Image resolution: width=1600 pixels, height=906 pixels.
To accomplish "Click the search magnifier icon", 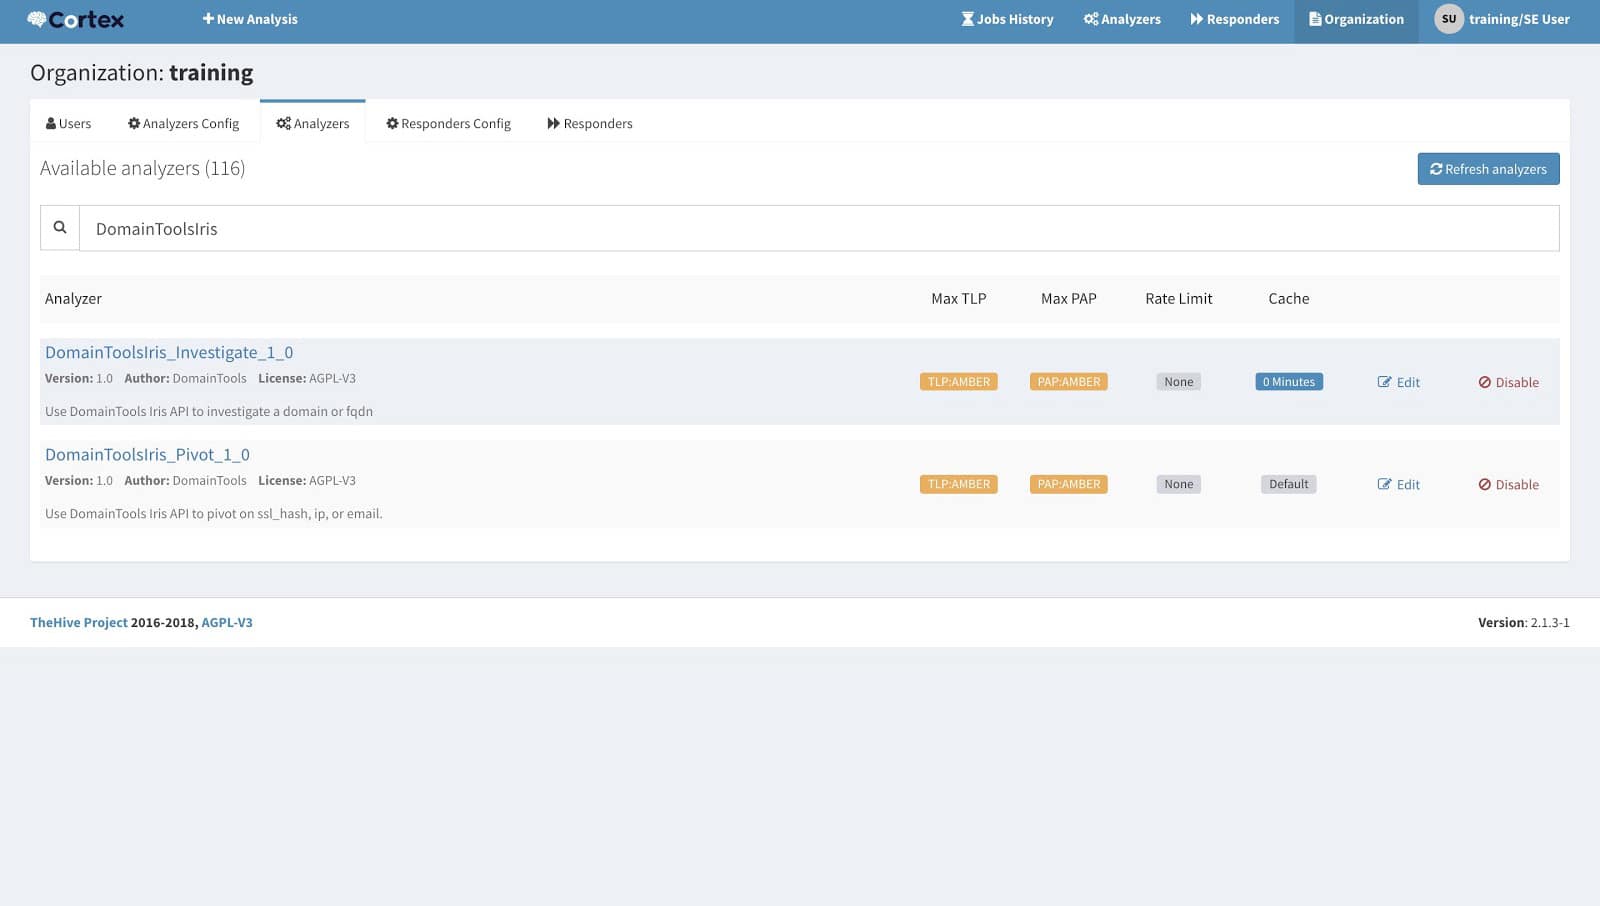I will click(x=60, y=228).
